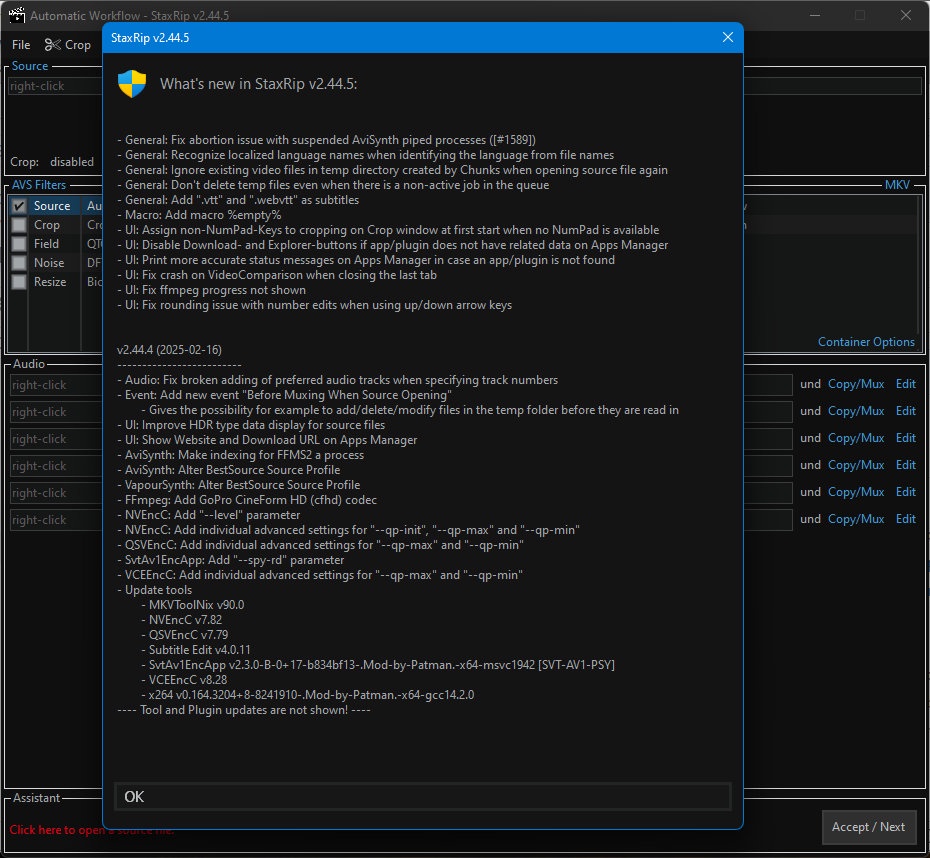Click the source file right-click input field

[55, 86]
